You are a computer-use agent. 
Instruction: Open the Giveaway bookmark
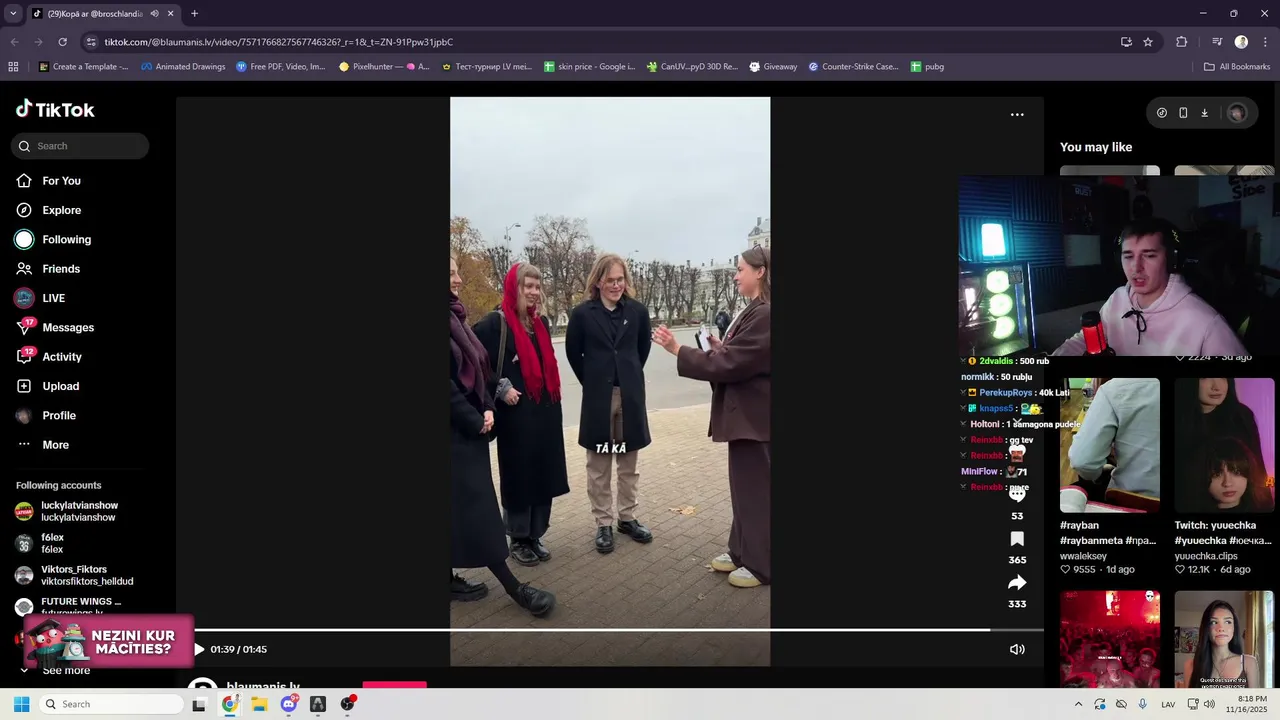(772, 67)
